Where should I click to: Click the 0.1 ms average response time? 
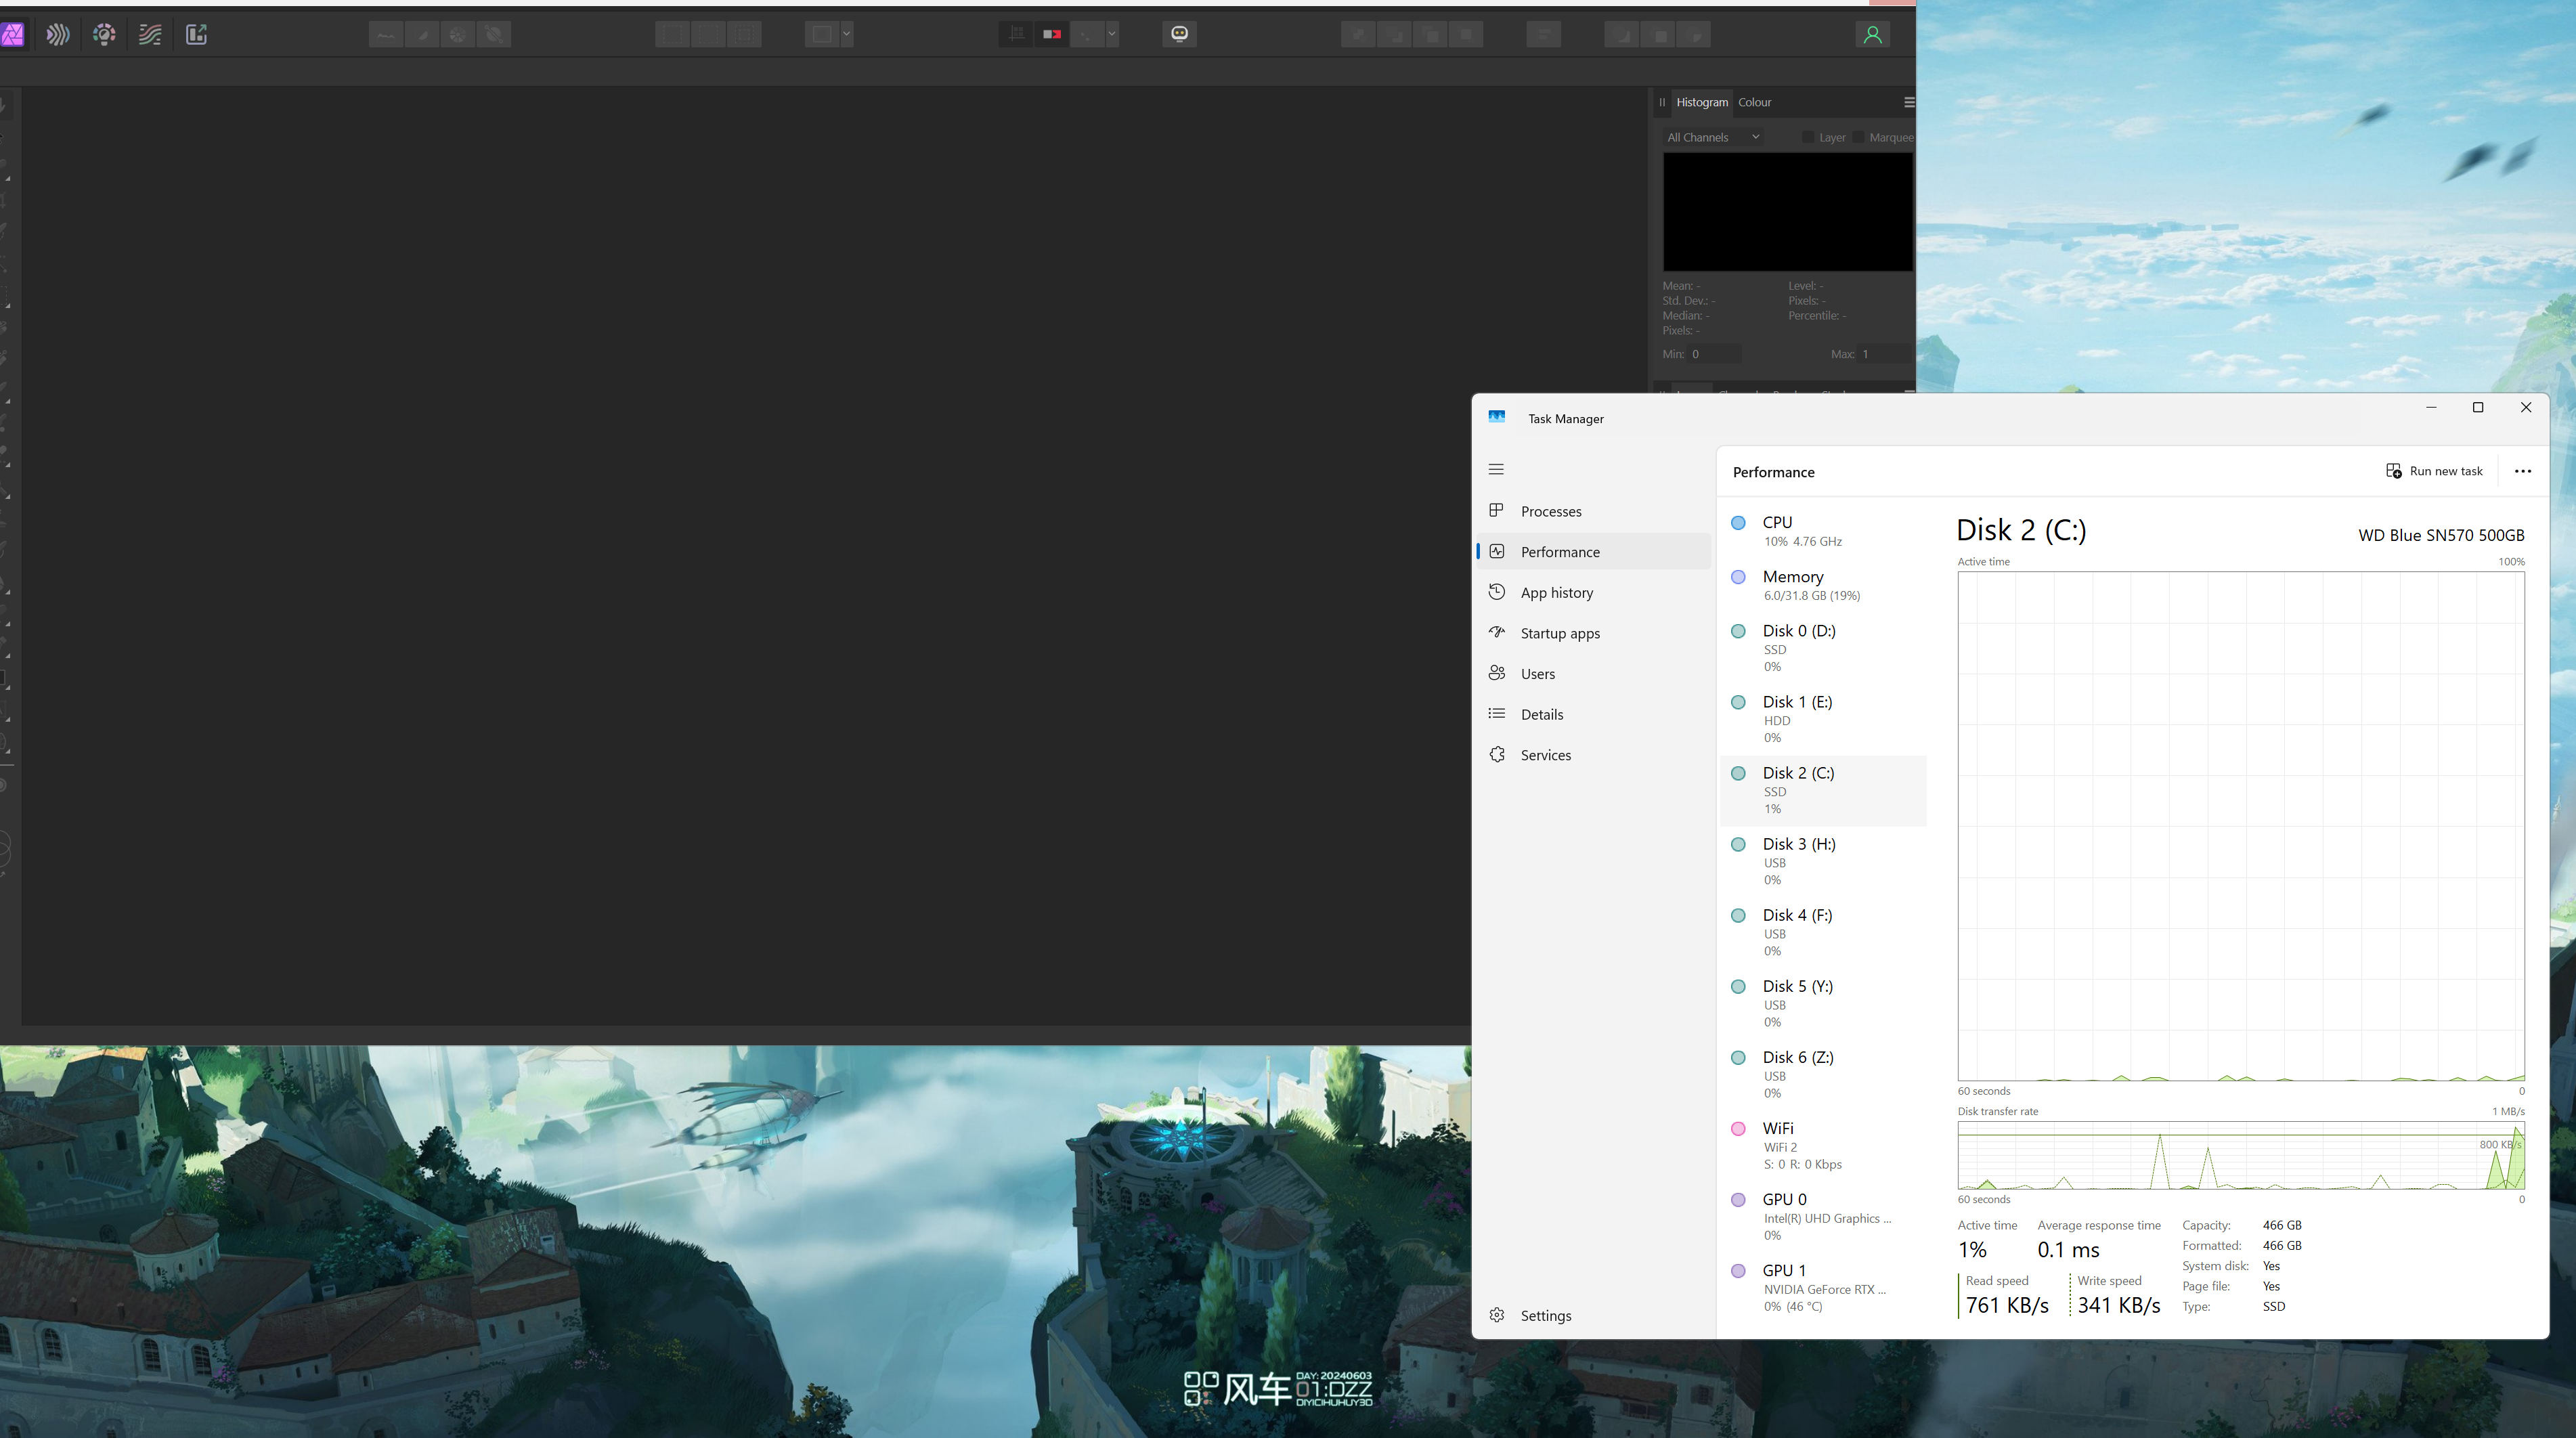click(x=2068, y=1250)
